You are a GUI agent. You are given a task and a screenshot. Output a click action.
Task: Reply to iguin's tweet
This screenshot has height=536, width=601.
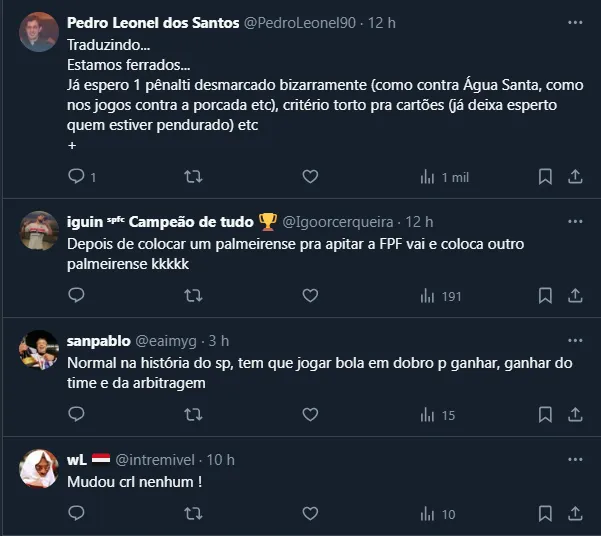click(76, 296)
